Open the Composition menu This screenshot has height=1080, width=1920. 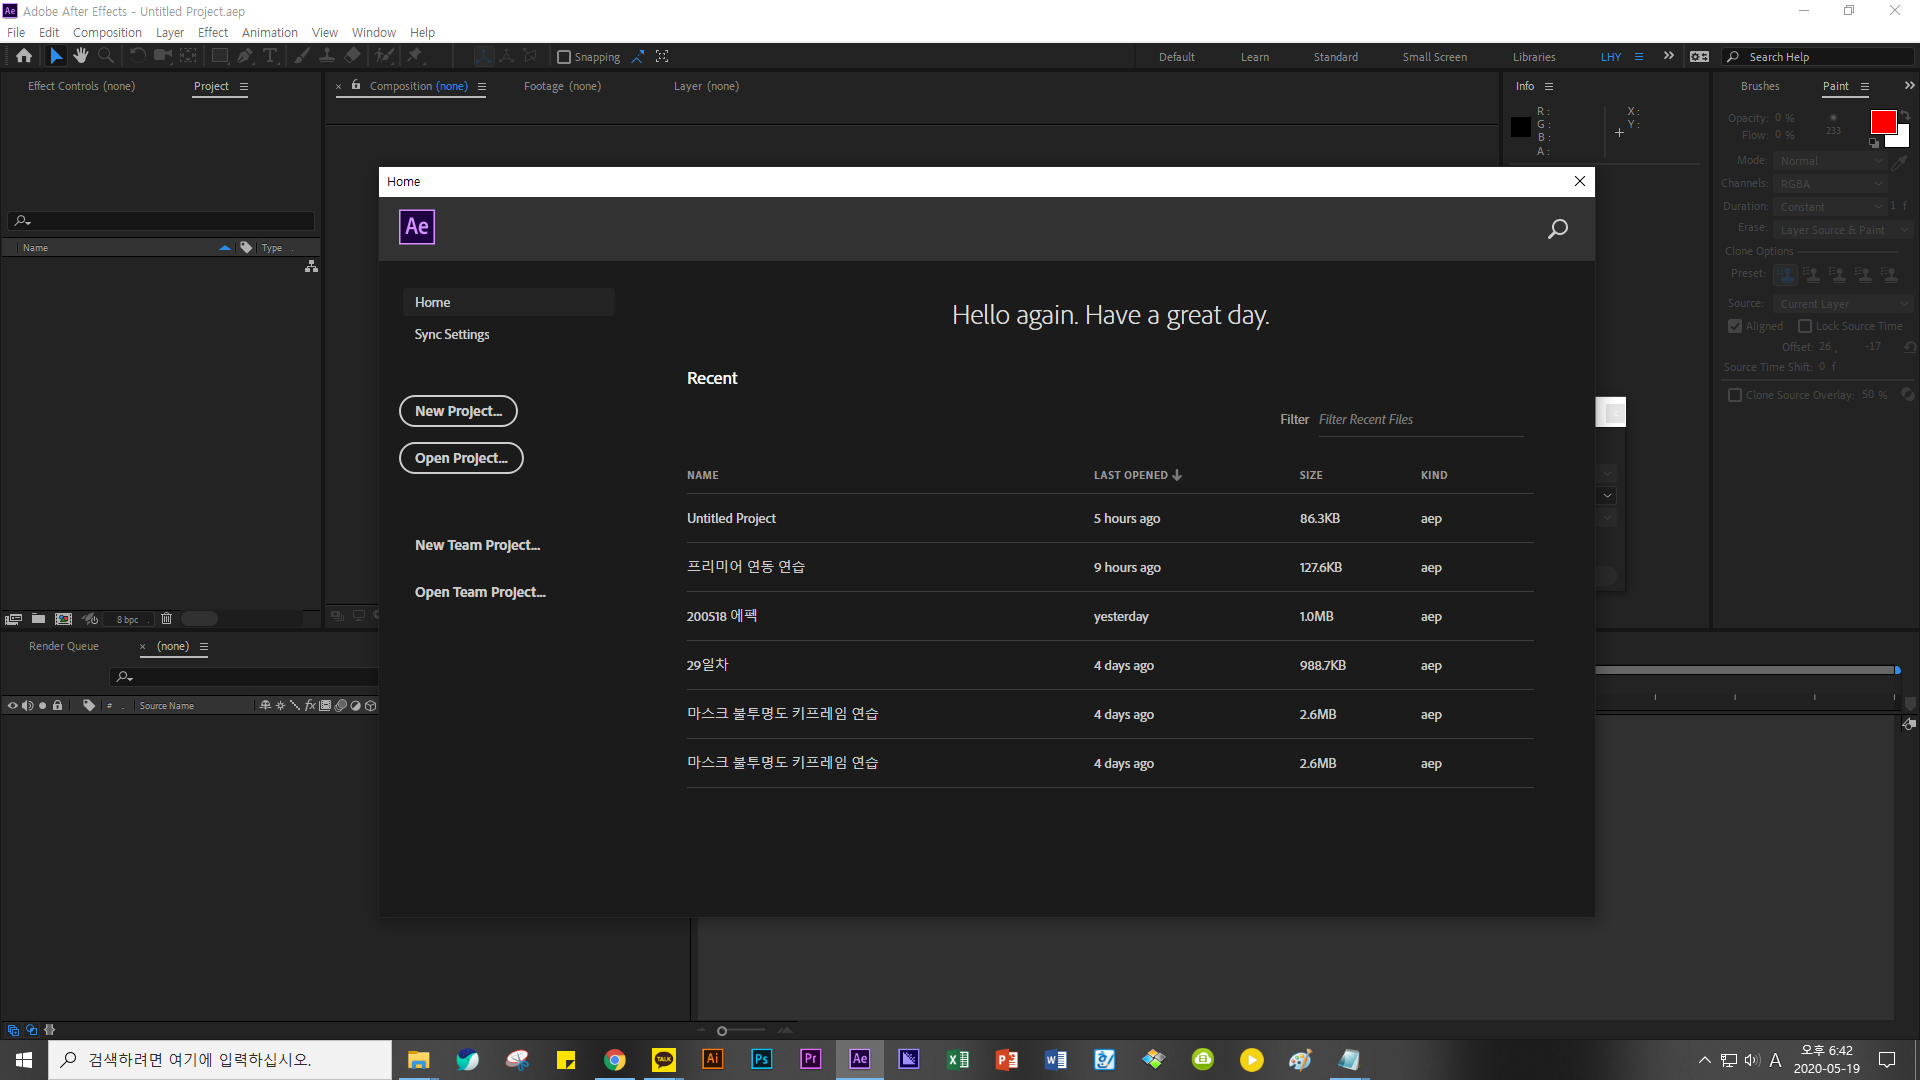click(107, 32)
